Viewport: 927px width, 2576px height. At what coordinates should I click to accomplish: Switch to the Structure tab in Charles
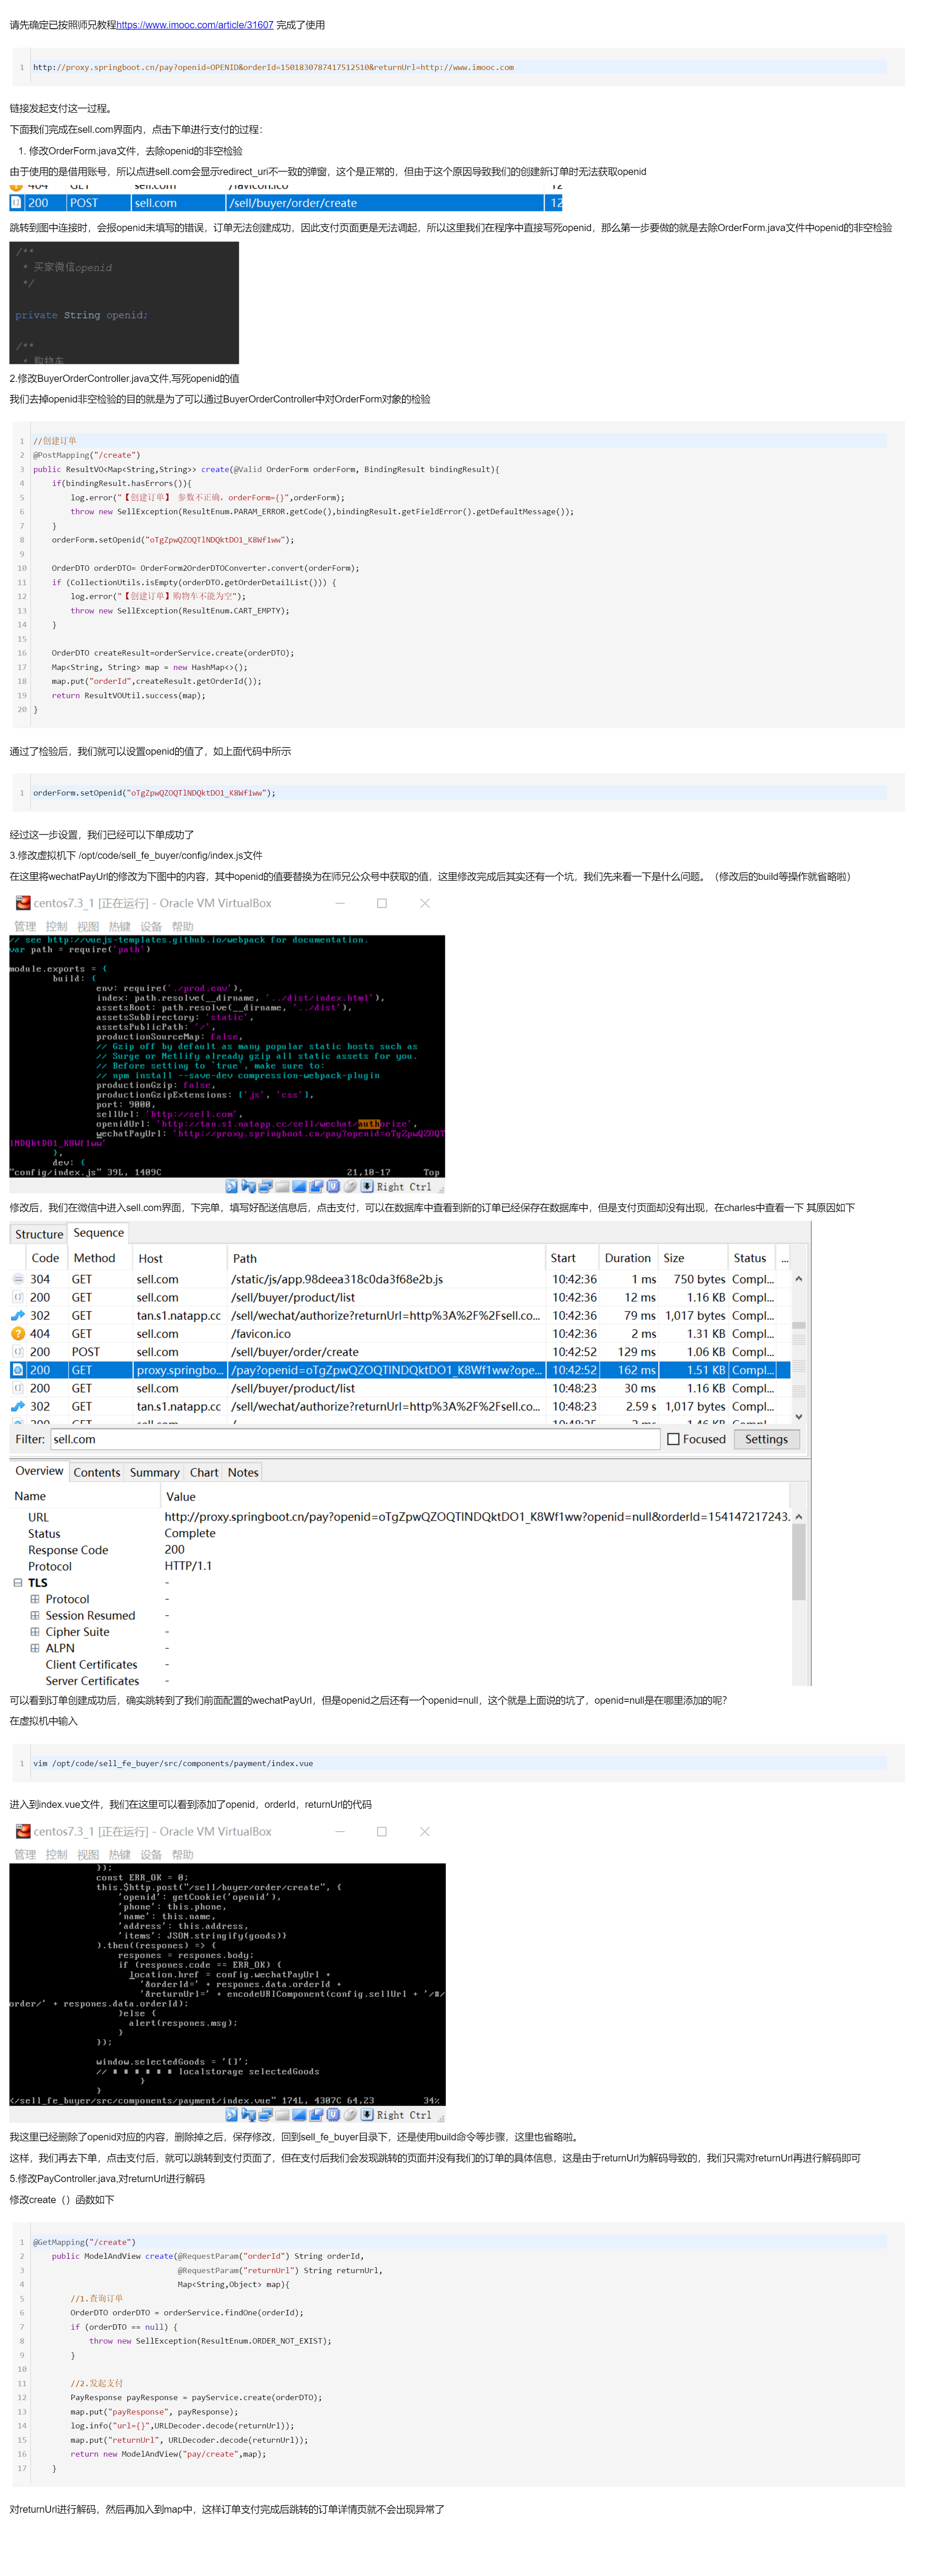tap(39, 1234)
